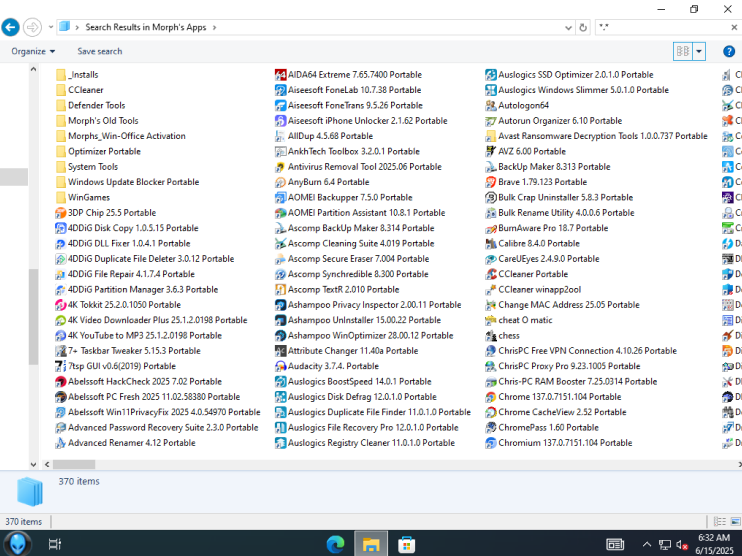
Task: Click the Abelssoft HackCheck 2025 icon
Action: pos(61,381)
